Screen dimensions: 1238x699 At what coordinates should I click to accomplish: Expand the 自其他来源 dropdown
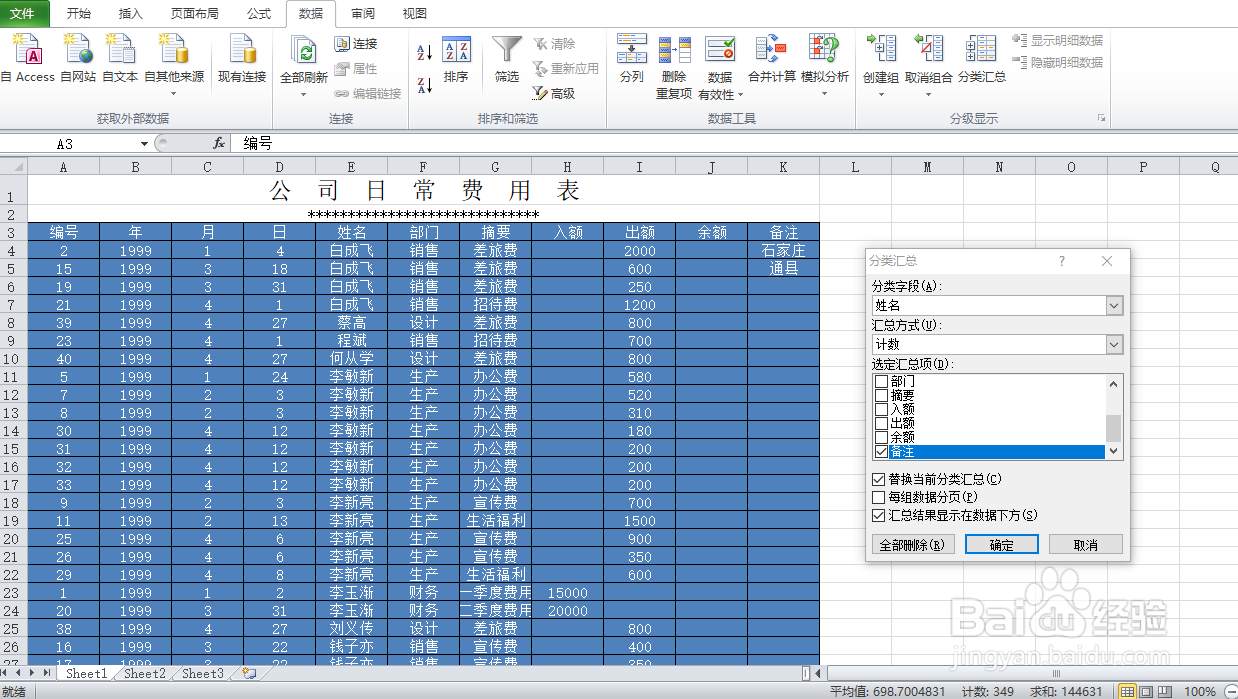coord(173,93)
